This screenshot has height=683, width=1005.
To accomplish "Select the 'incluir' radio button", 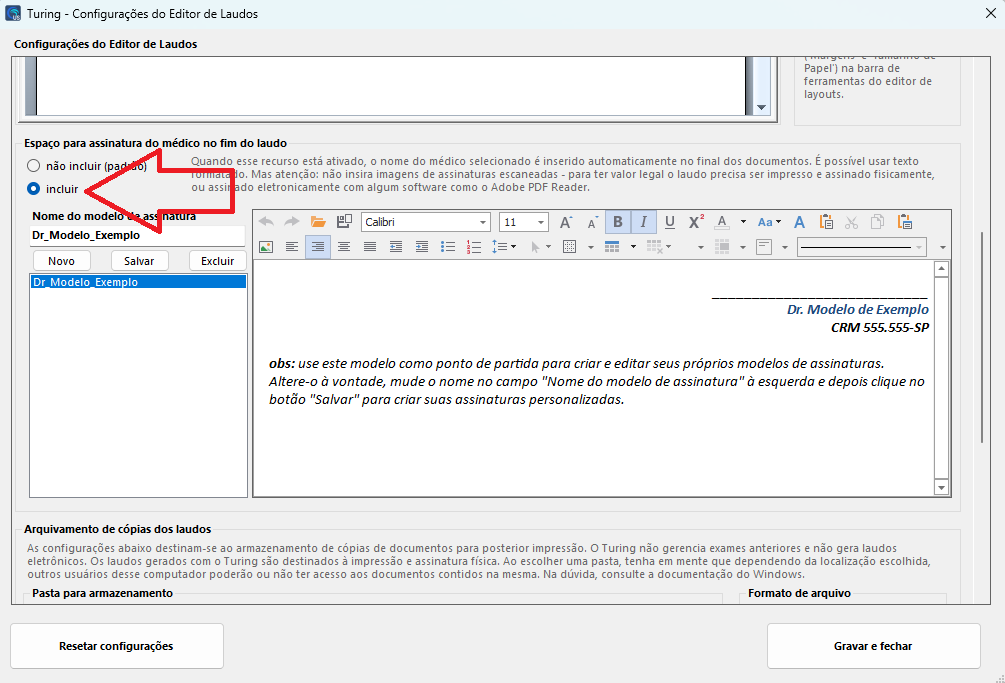I will [34, 188].
